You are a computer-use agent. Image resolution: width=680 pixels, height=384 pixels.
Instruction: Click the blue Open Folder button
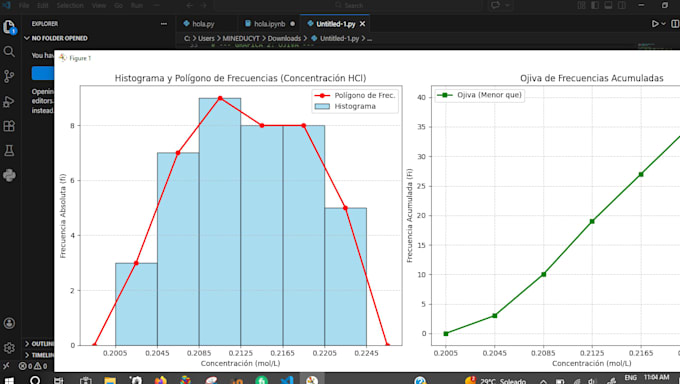(42, 73)
